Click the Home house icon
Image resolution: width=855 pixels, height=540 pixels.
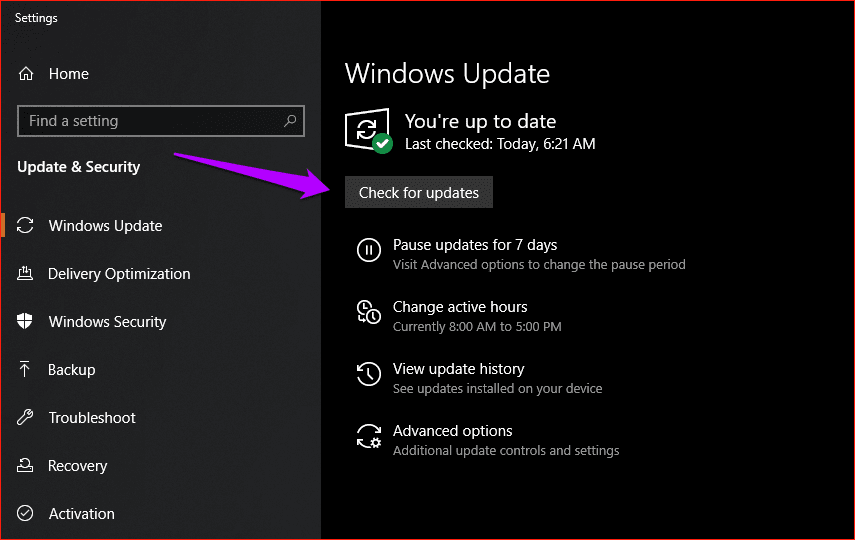click(26, 74)
